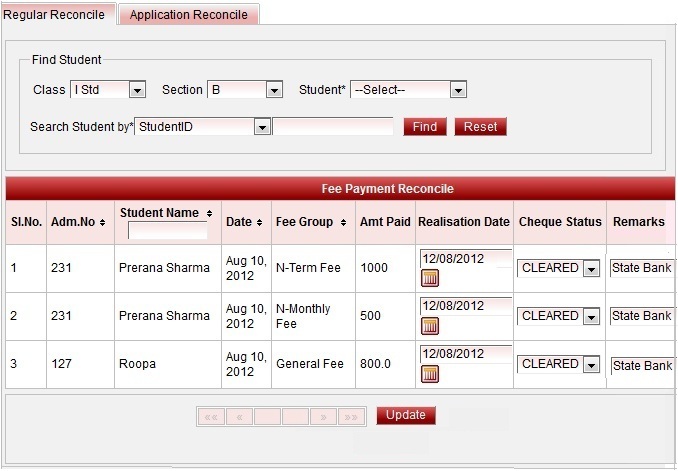Viewport: 678px width, 471px height.
Task: Switch to Application Reconcile tab
Action: click(189, 14)
